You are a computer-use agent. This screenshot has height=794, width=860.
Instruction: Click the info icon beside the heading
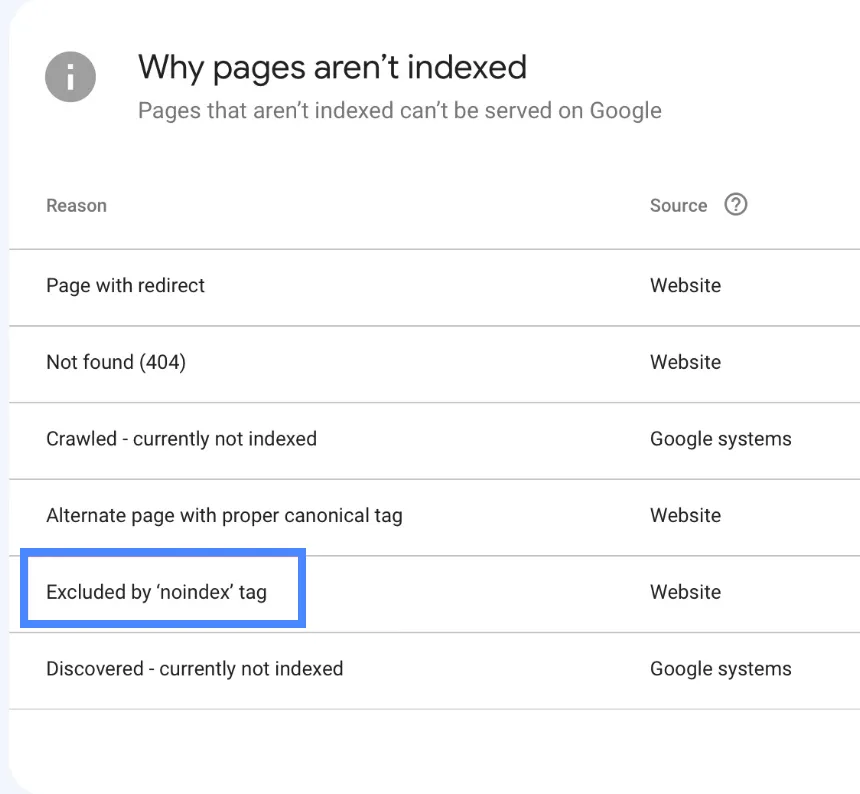(x=70, y=77)
